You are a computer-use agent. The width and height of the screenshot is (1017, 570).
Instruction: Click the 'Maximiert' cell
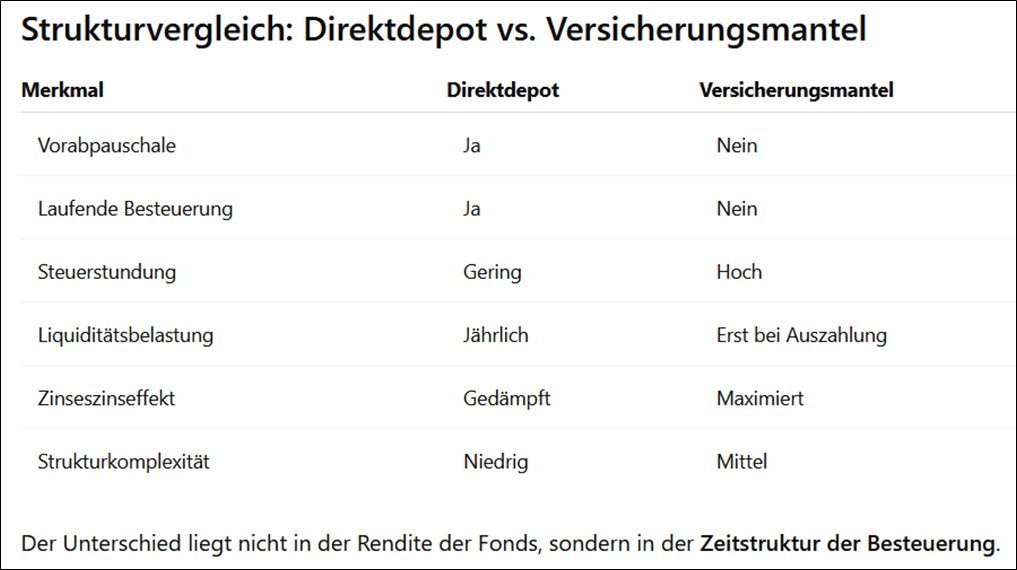[760, 398]
